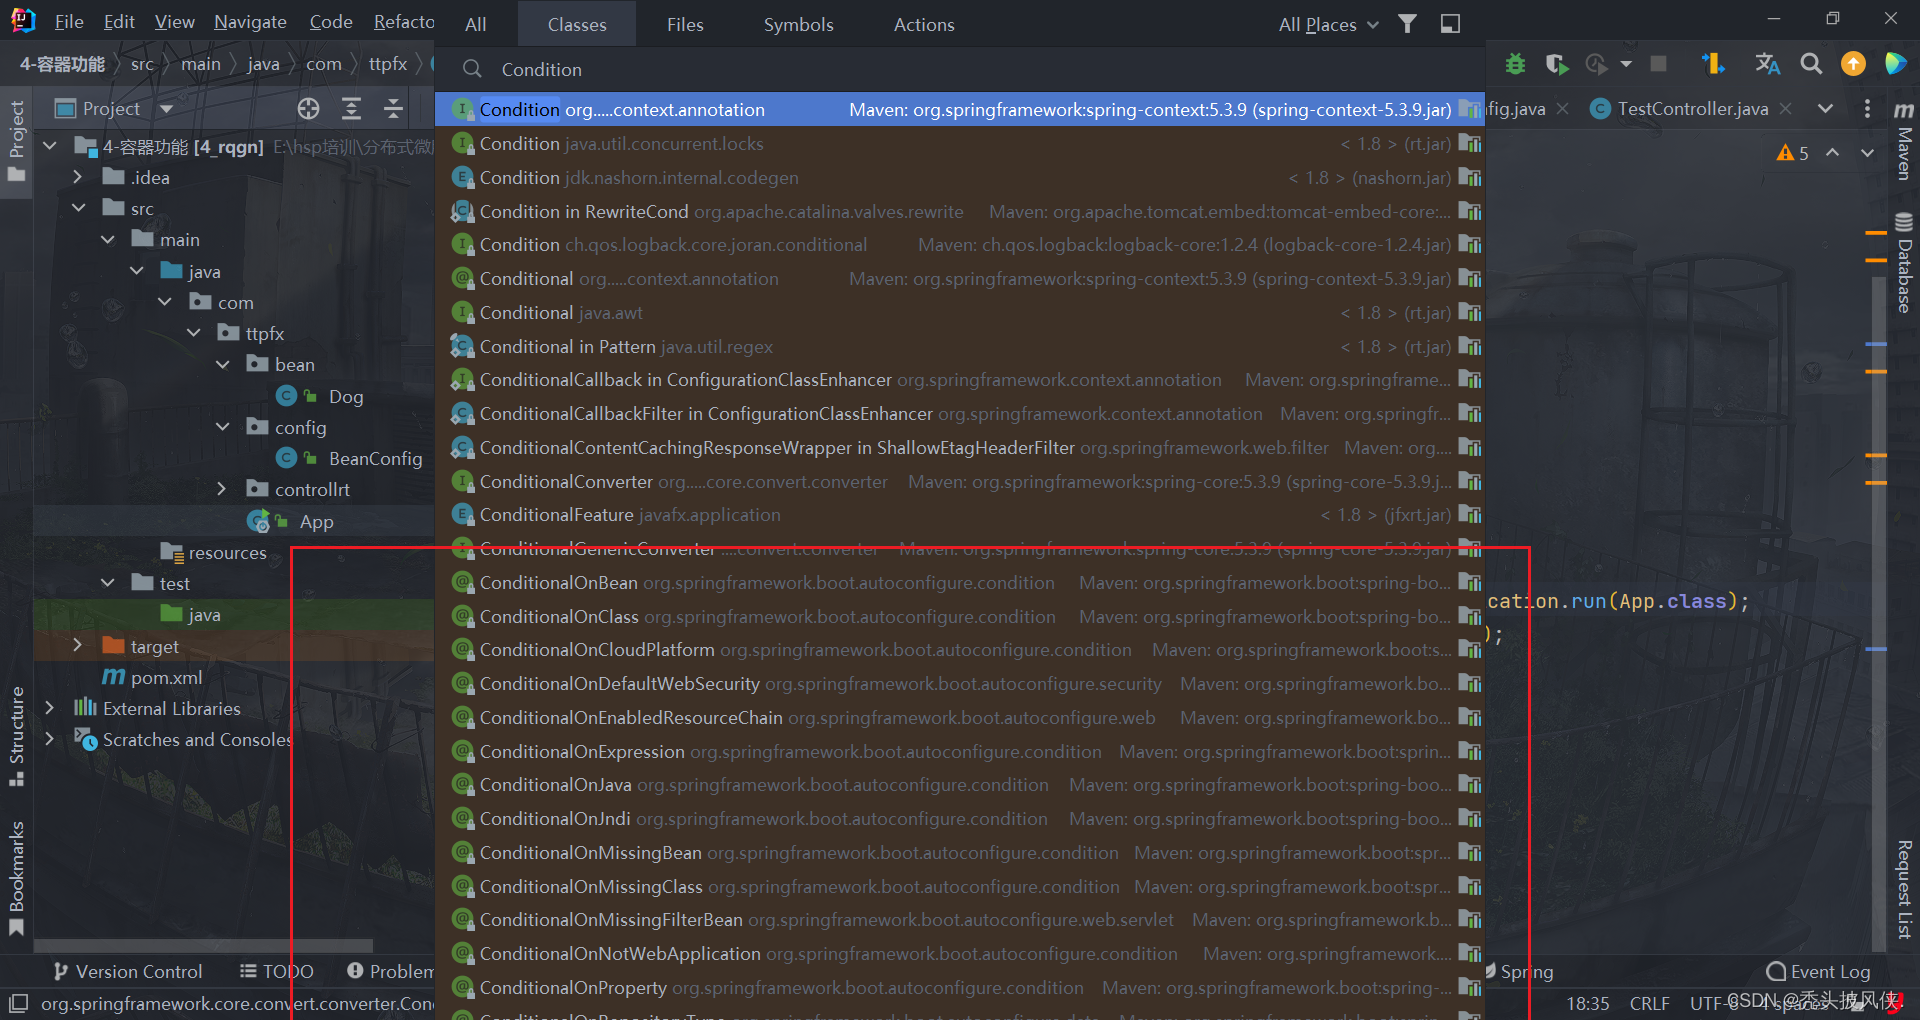Open the Project view dropdown arrow
The image size is (1920, 1020).
point(167,108)
